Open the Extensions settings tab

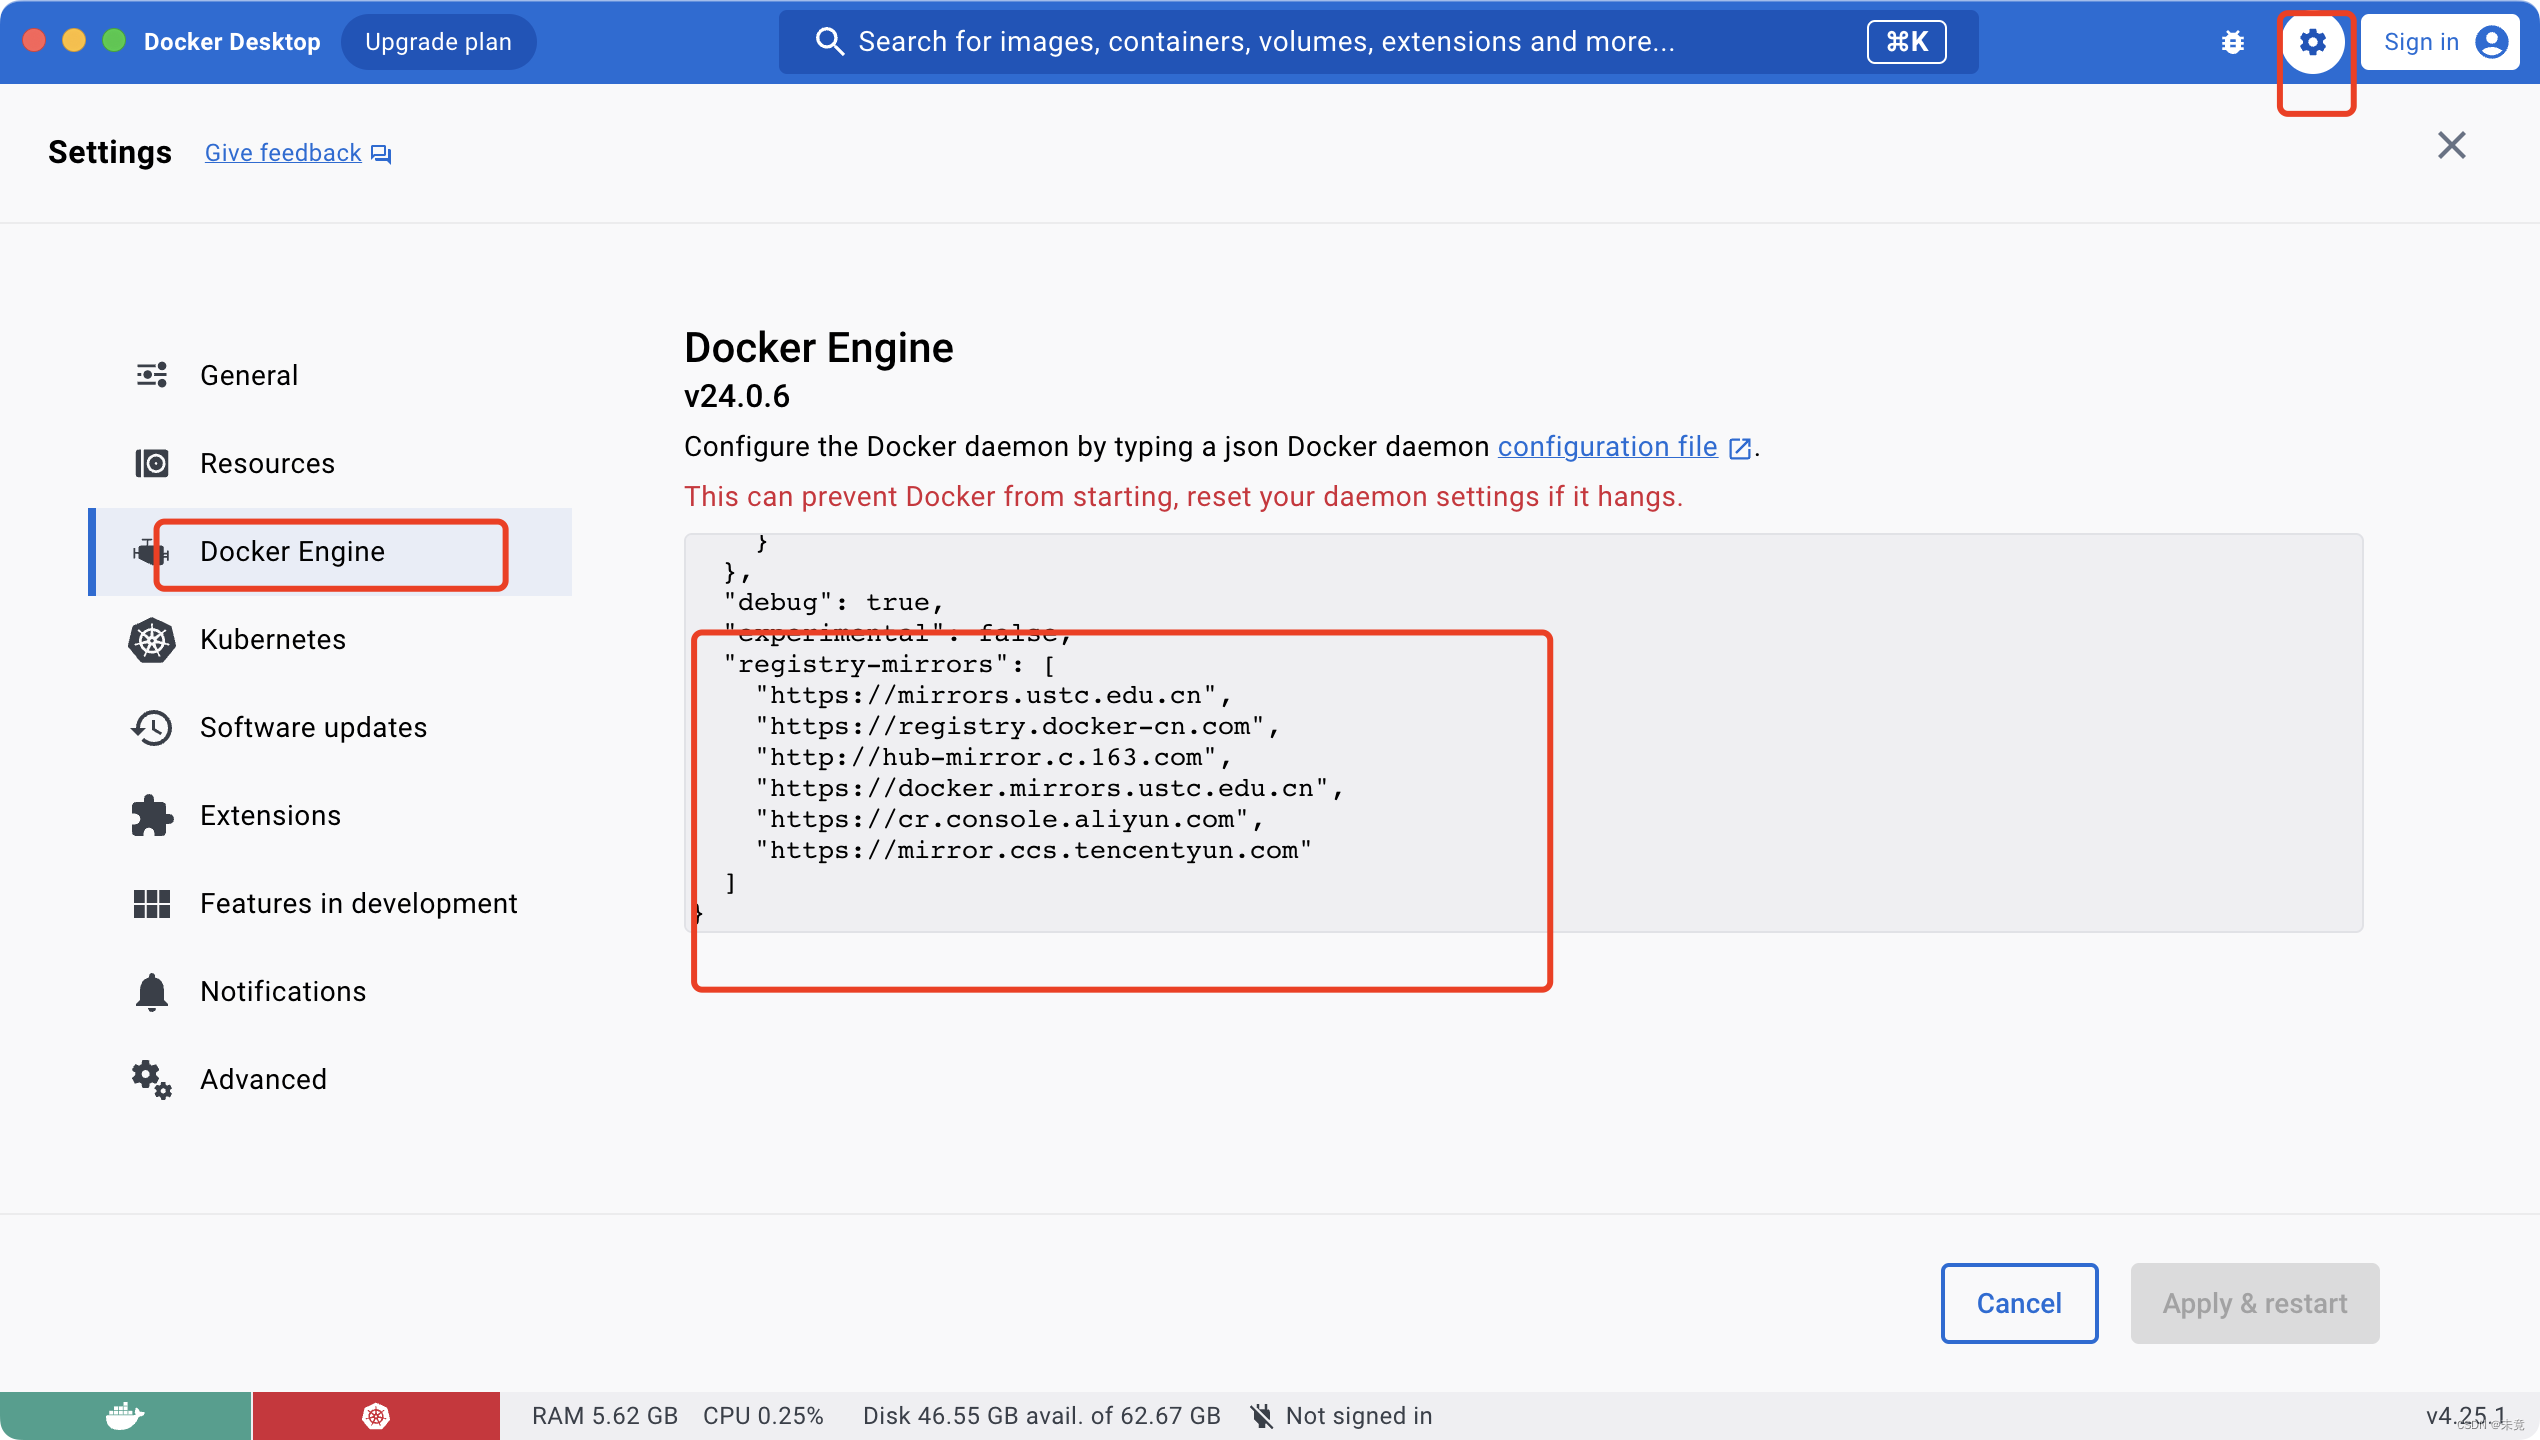click(330, 815)
